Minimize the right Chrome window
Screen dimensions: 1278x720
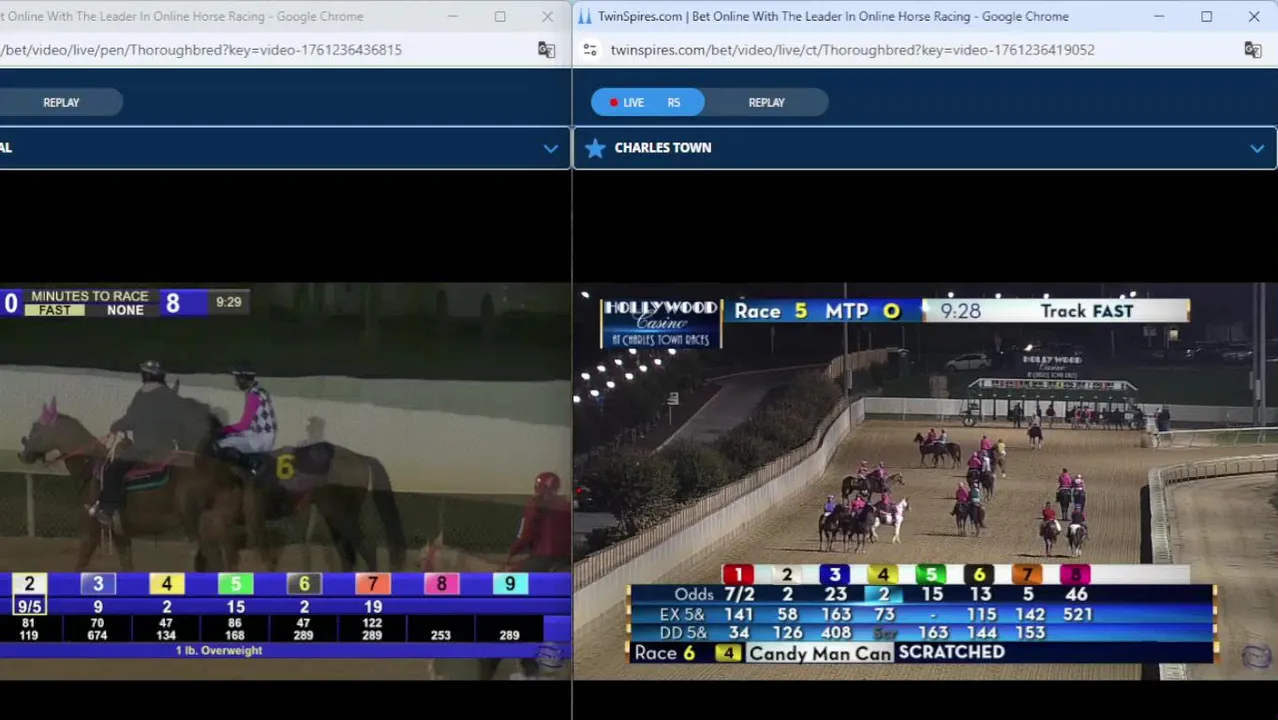click(x=1159, y=16)
